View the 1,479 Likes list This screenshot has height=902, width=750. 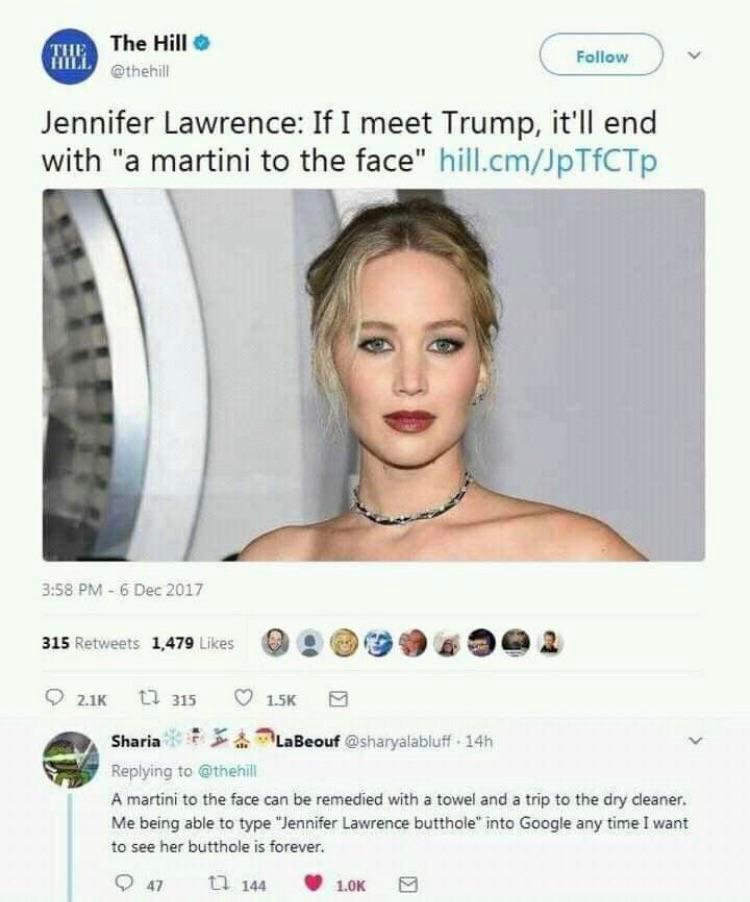pyautogui.click(x=193, y=643)
